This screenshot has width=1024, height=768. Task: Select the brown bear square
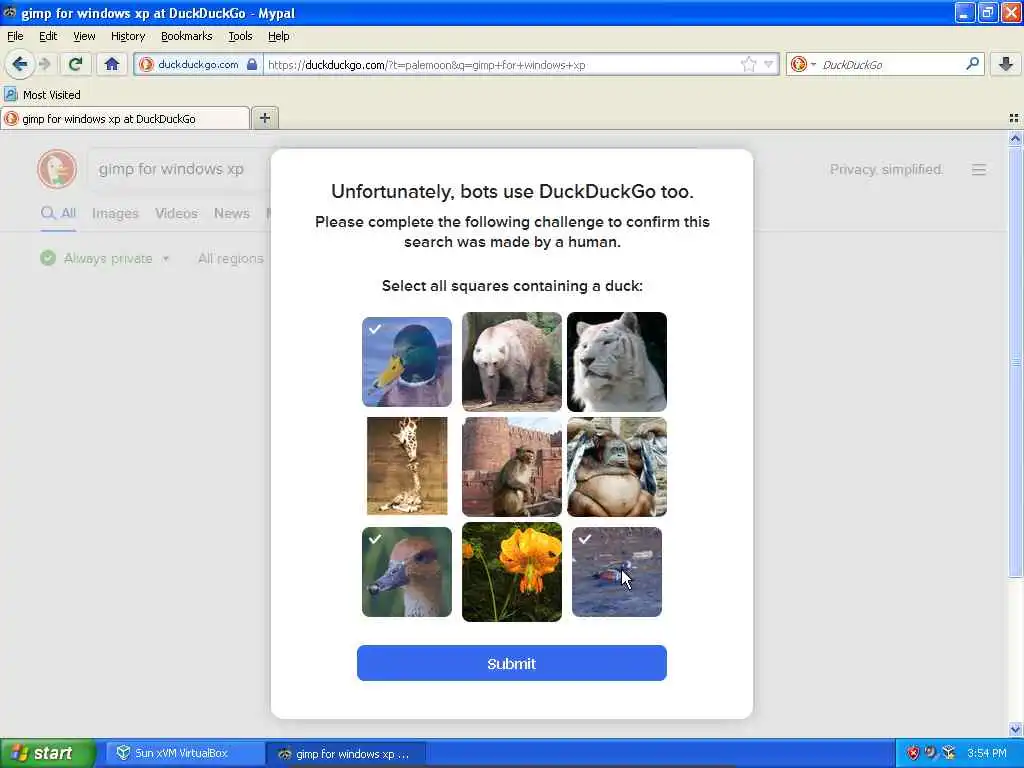click(x=512, y=362)
